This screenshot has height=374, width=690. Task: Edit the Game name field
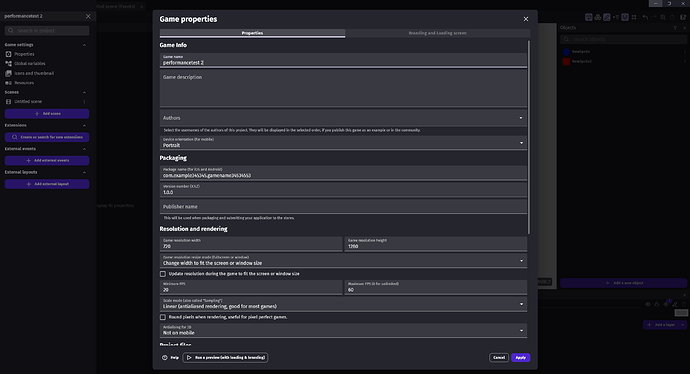click(x=343, y=61)
